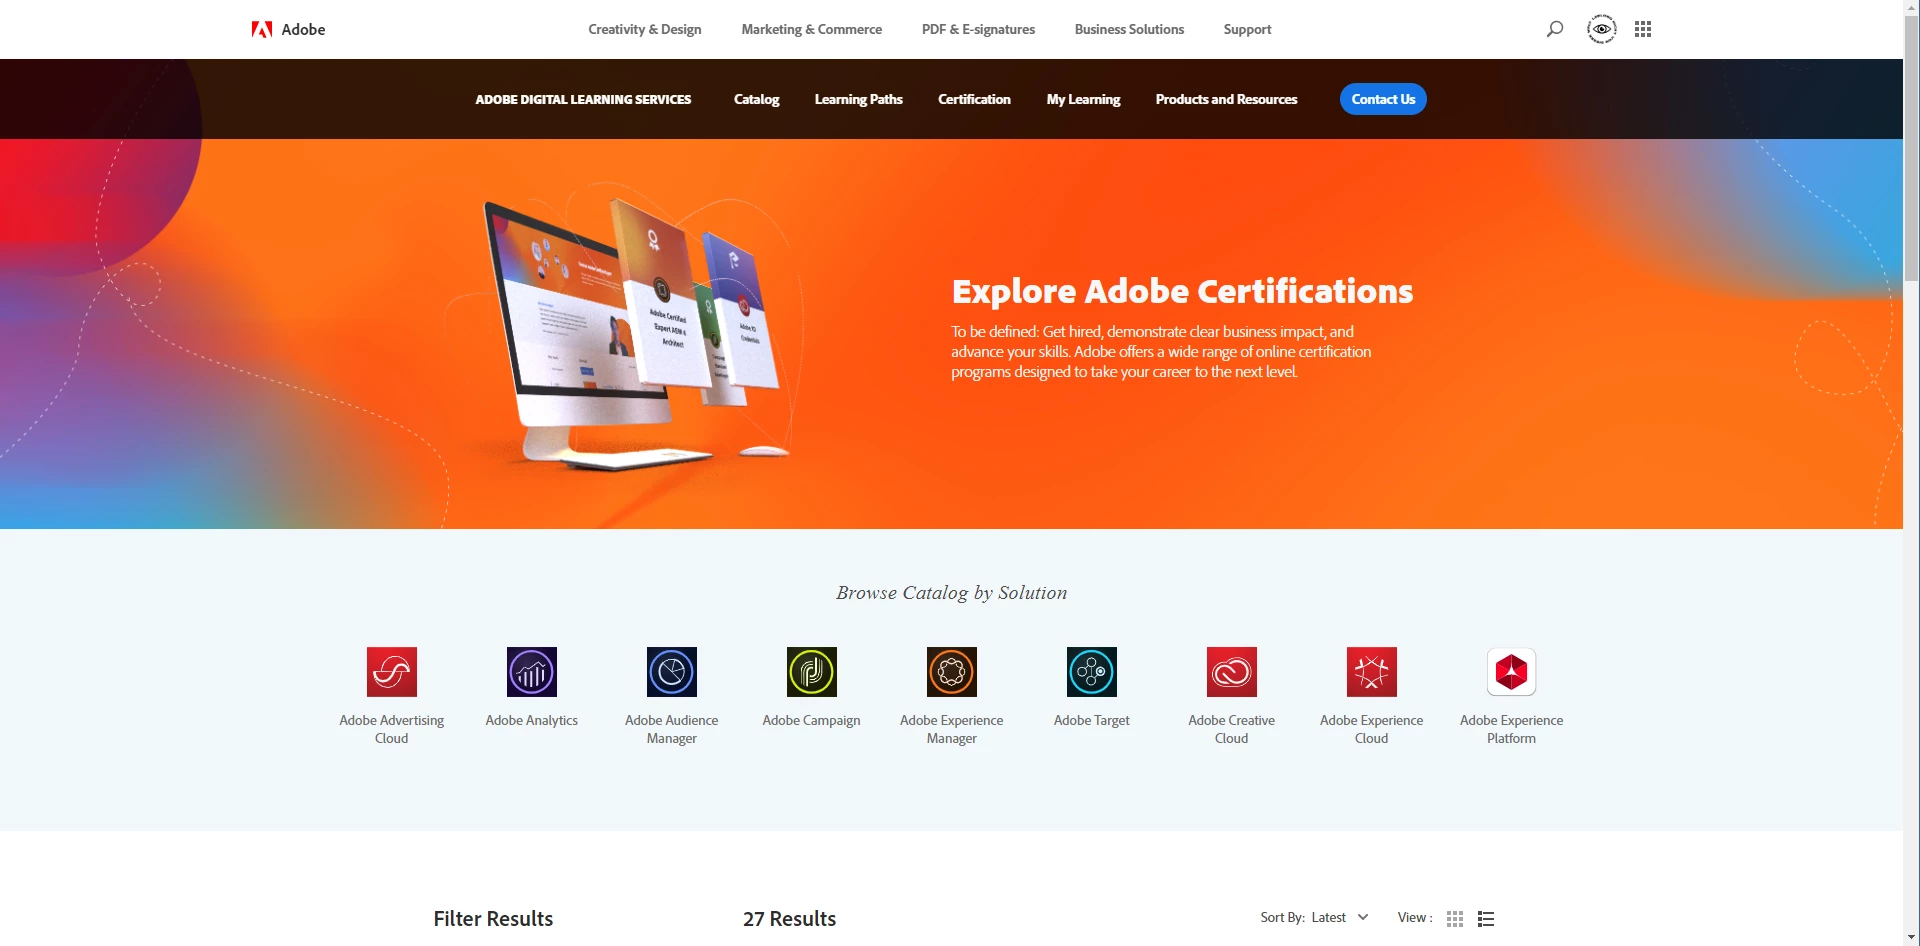Select the Adobe Experience Manager icon
This screenshot has height=946, width=1920.
[952, 672]
